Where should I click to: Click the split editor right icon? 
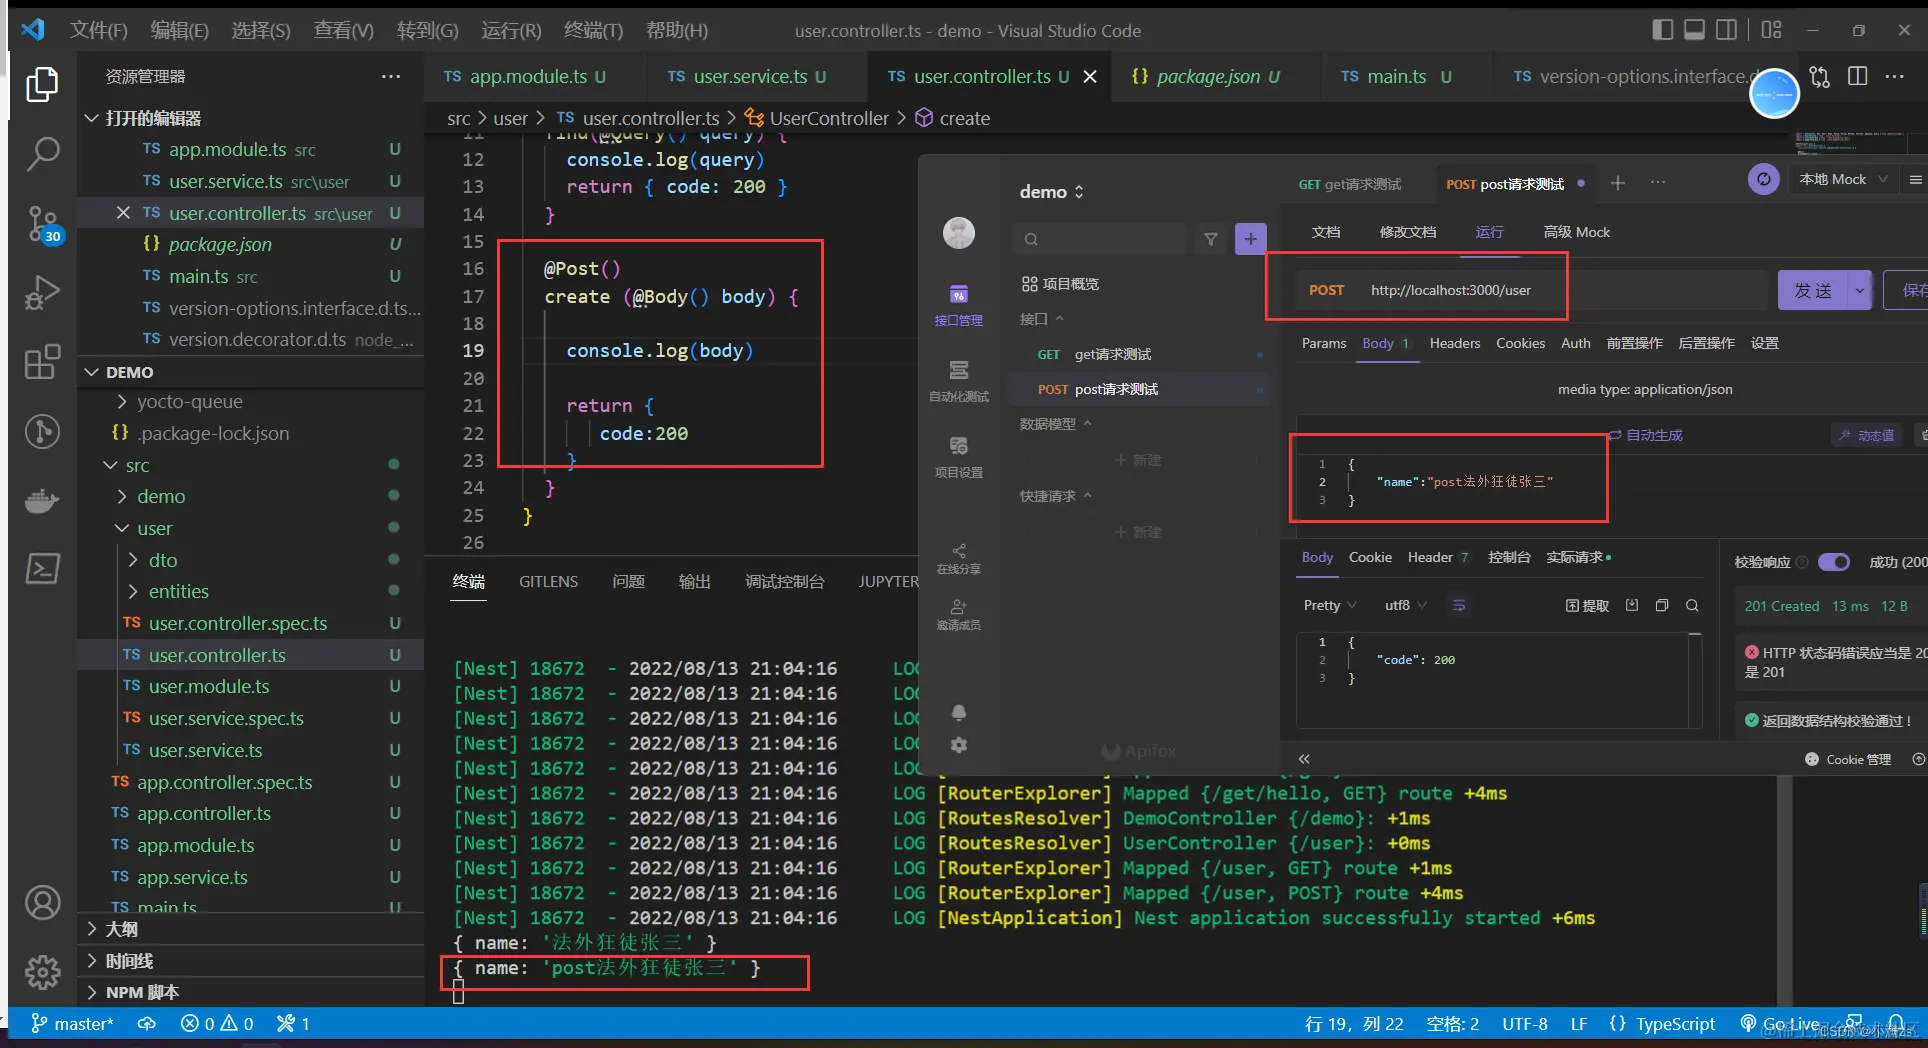point(1858,76)
